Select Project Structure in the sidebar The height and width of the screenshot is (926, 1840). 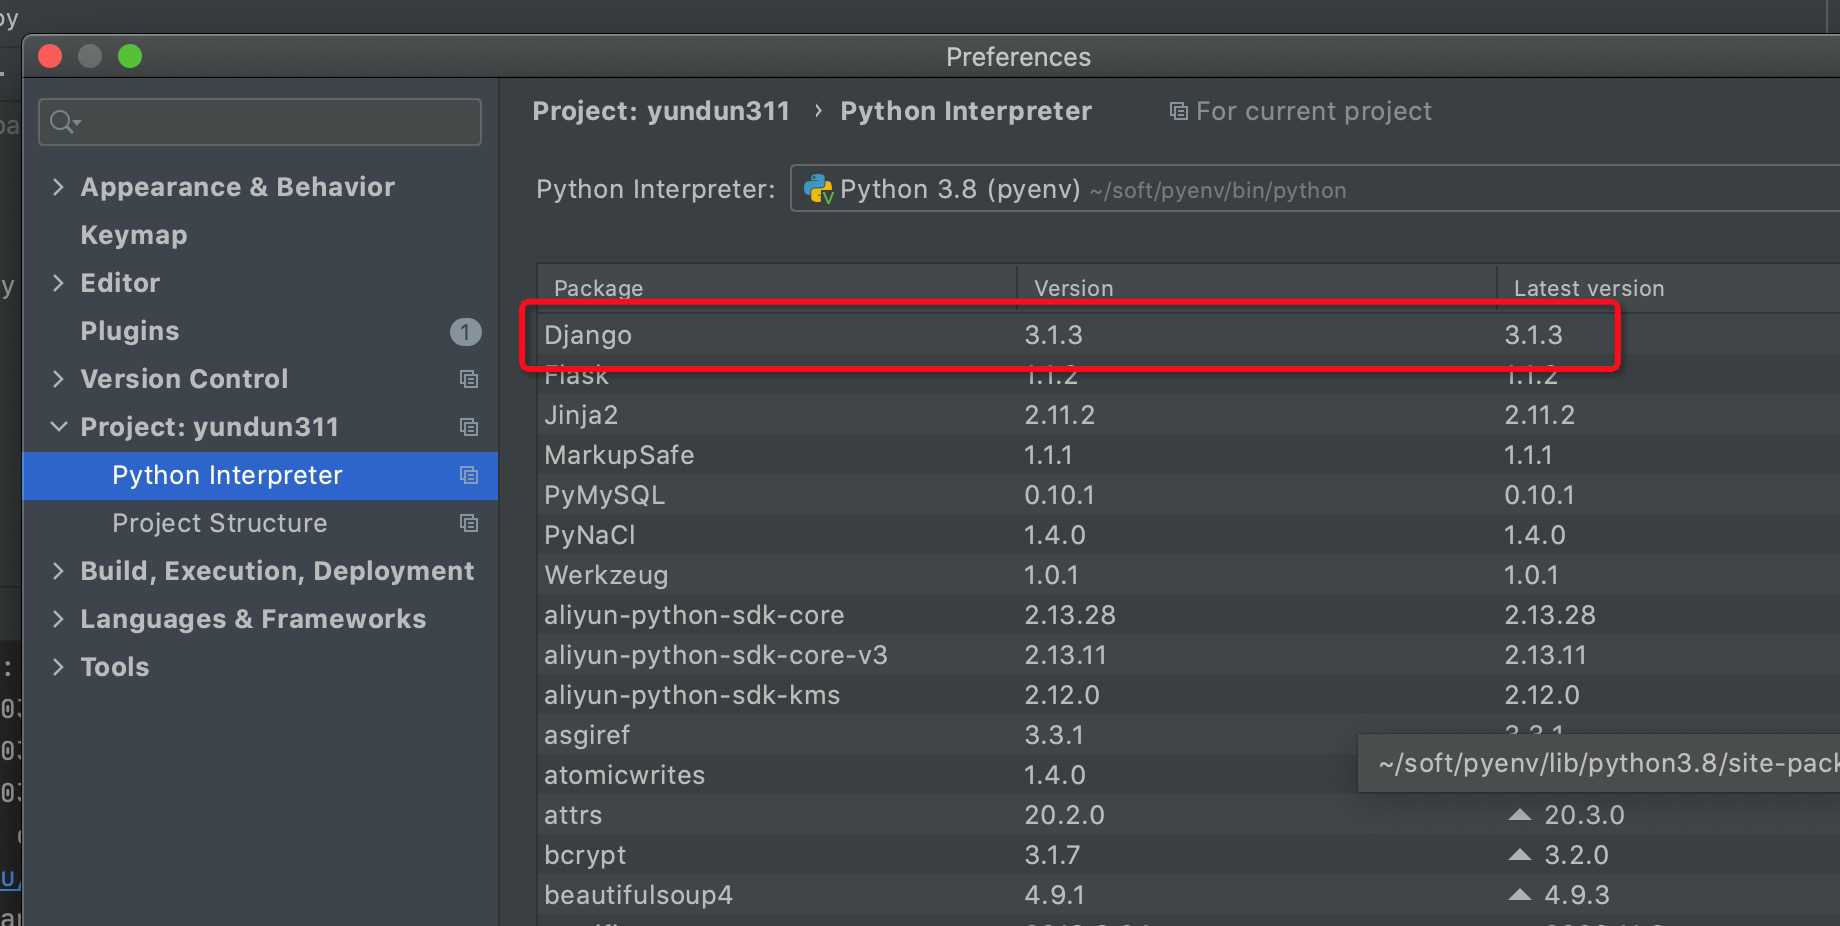pyautogui.click(x=220, y=523)
